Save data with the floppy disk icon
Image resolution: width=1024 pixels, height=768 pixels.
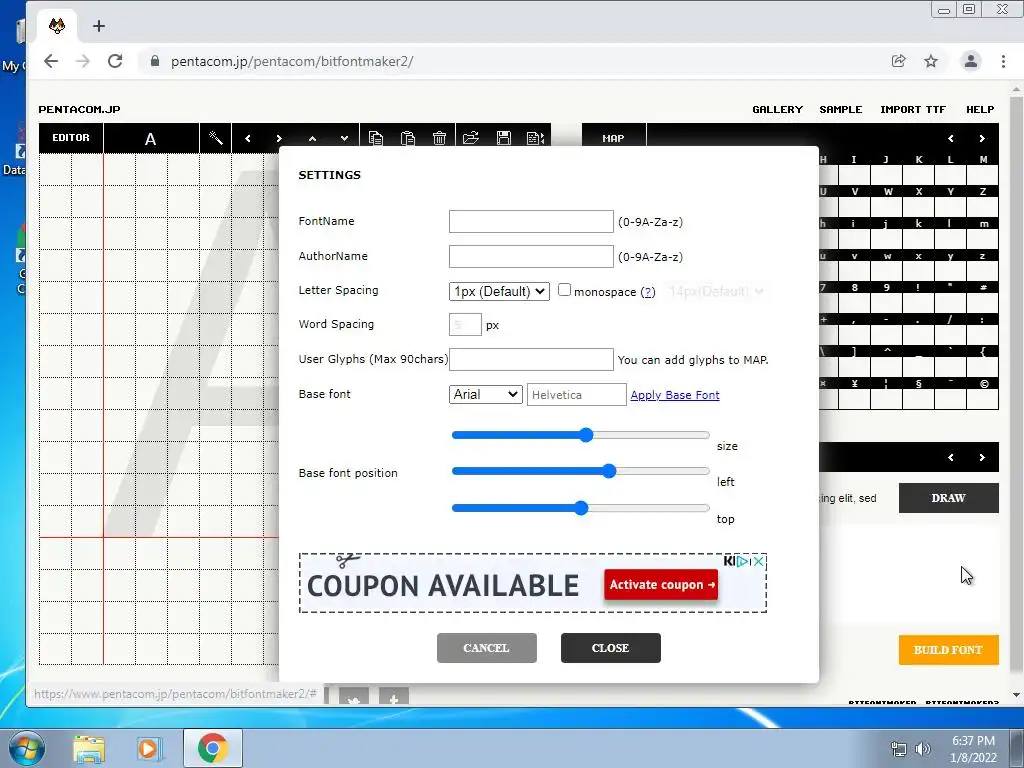click(x=504, y=138)
